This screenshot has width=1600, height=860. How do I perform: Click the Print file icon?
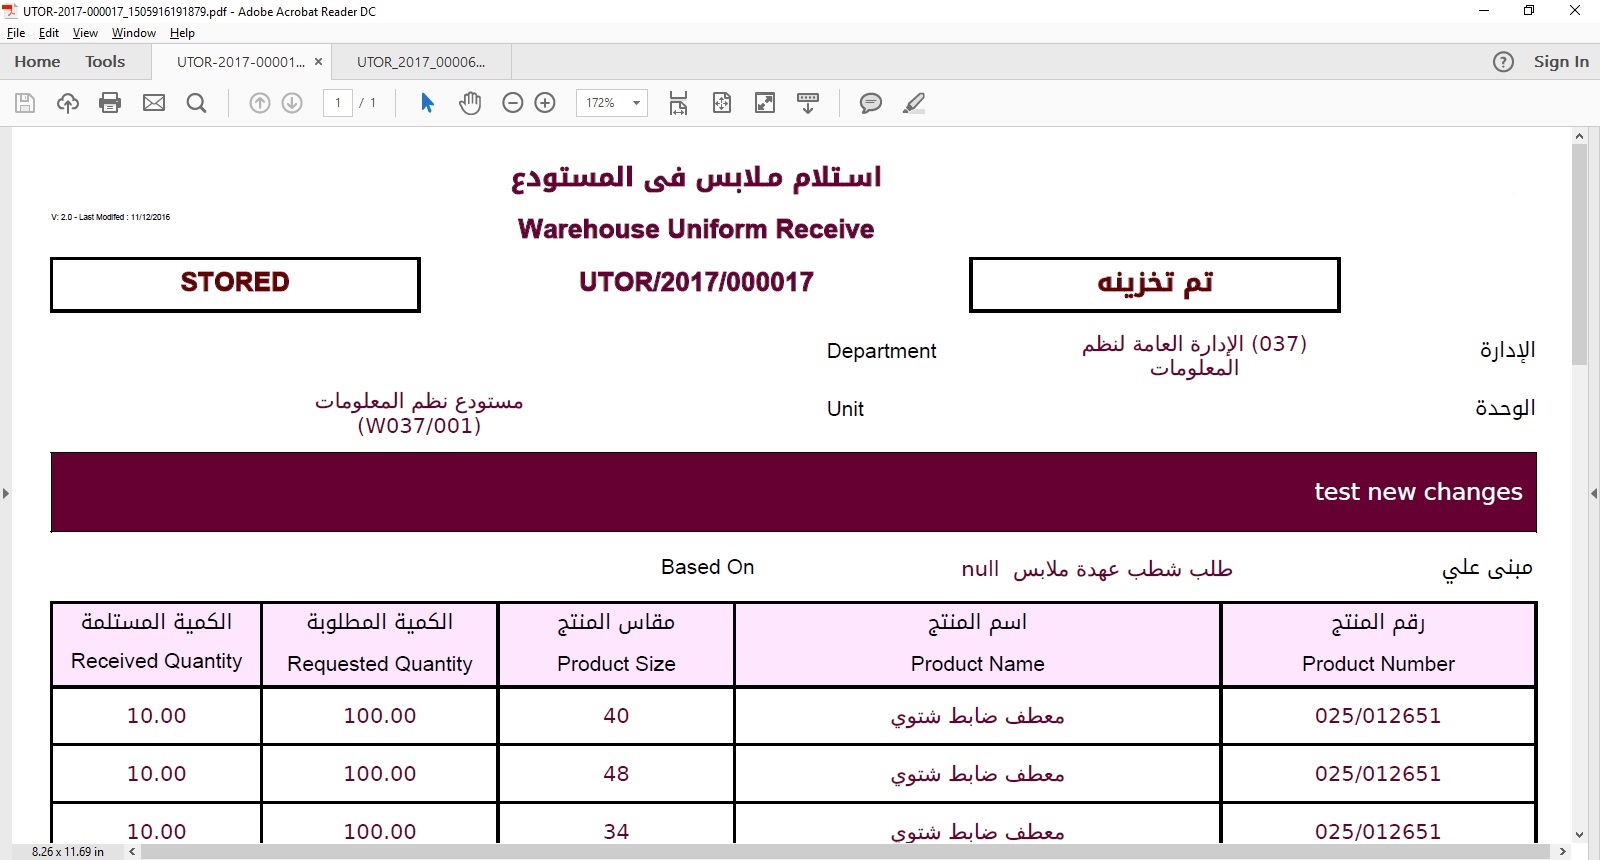tap(110, 103)
